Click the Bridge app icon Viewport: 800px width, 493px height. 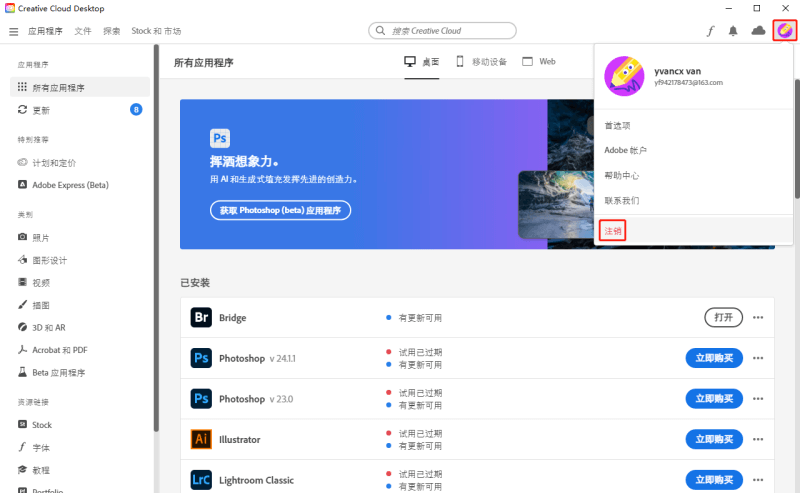point(201,318)
